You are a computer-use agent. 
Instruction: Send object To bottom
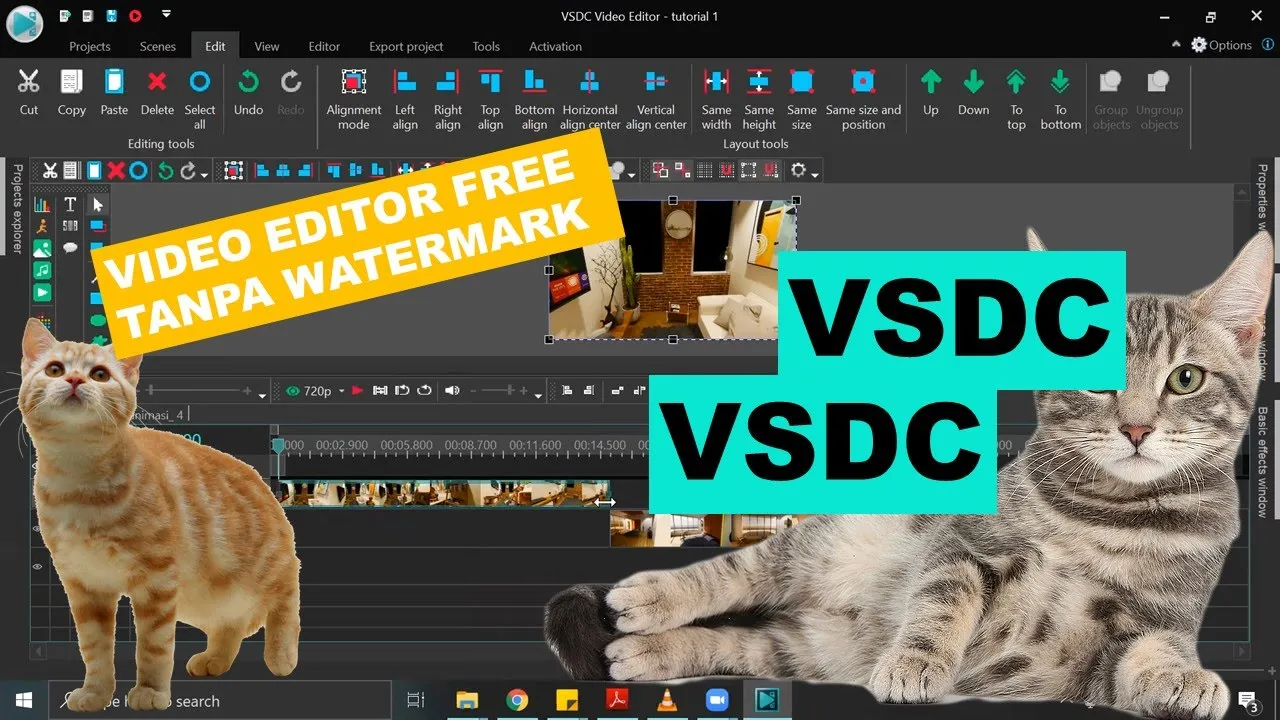coord(1060,98)
